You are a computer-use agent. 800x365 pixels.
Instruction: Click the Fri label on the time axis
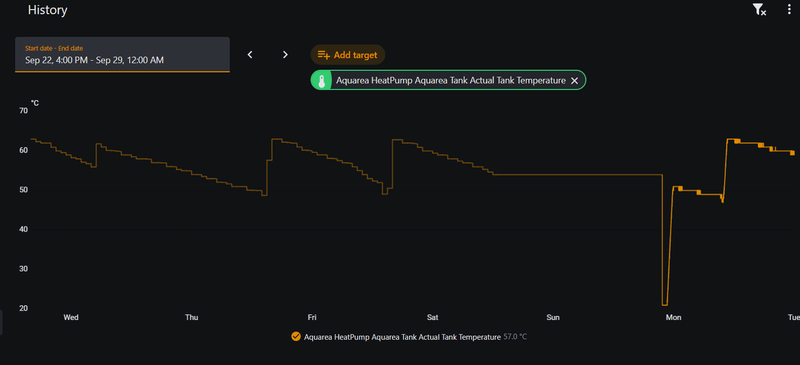[312, 318]
